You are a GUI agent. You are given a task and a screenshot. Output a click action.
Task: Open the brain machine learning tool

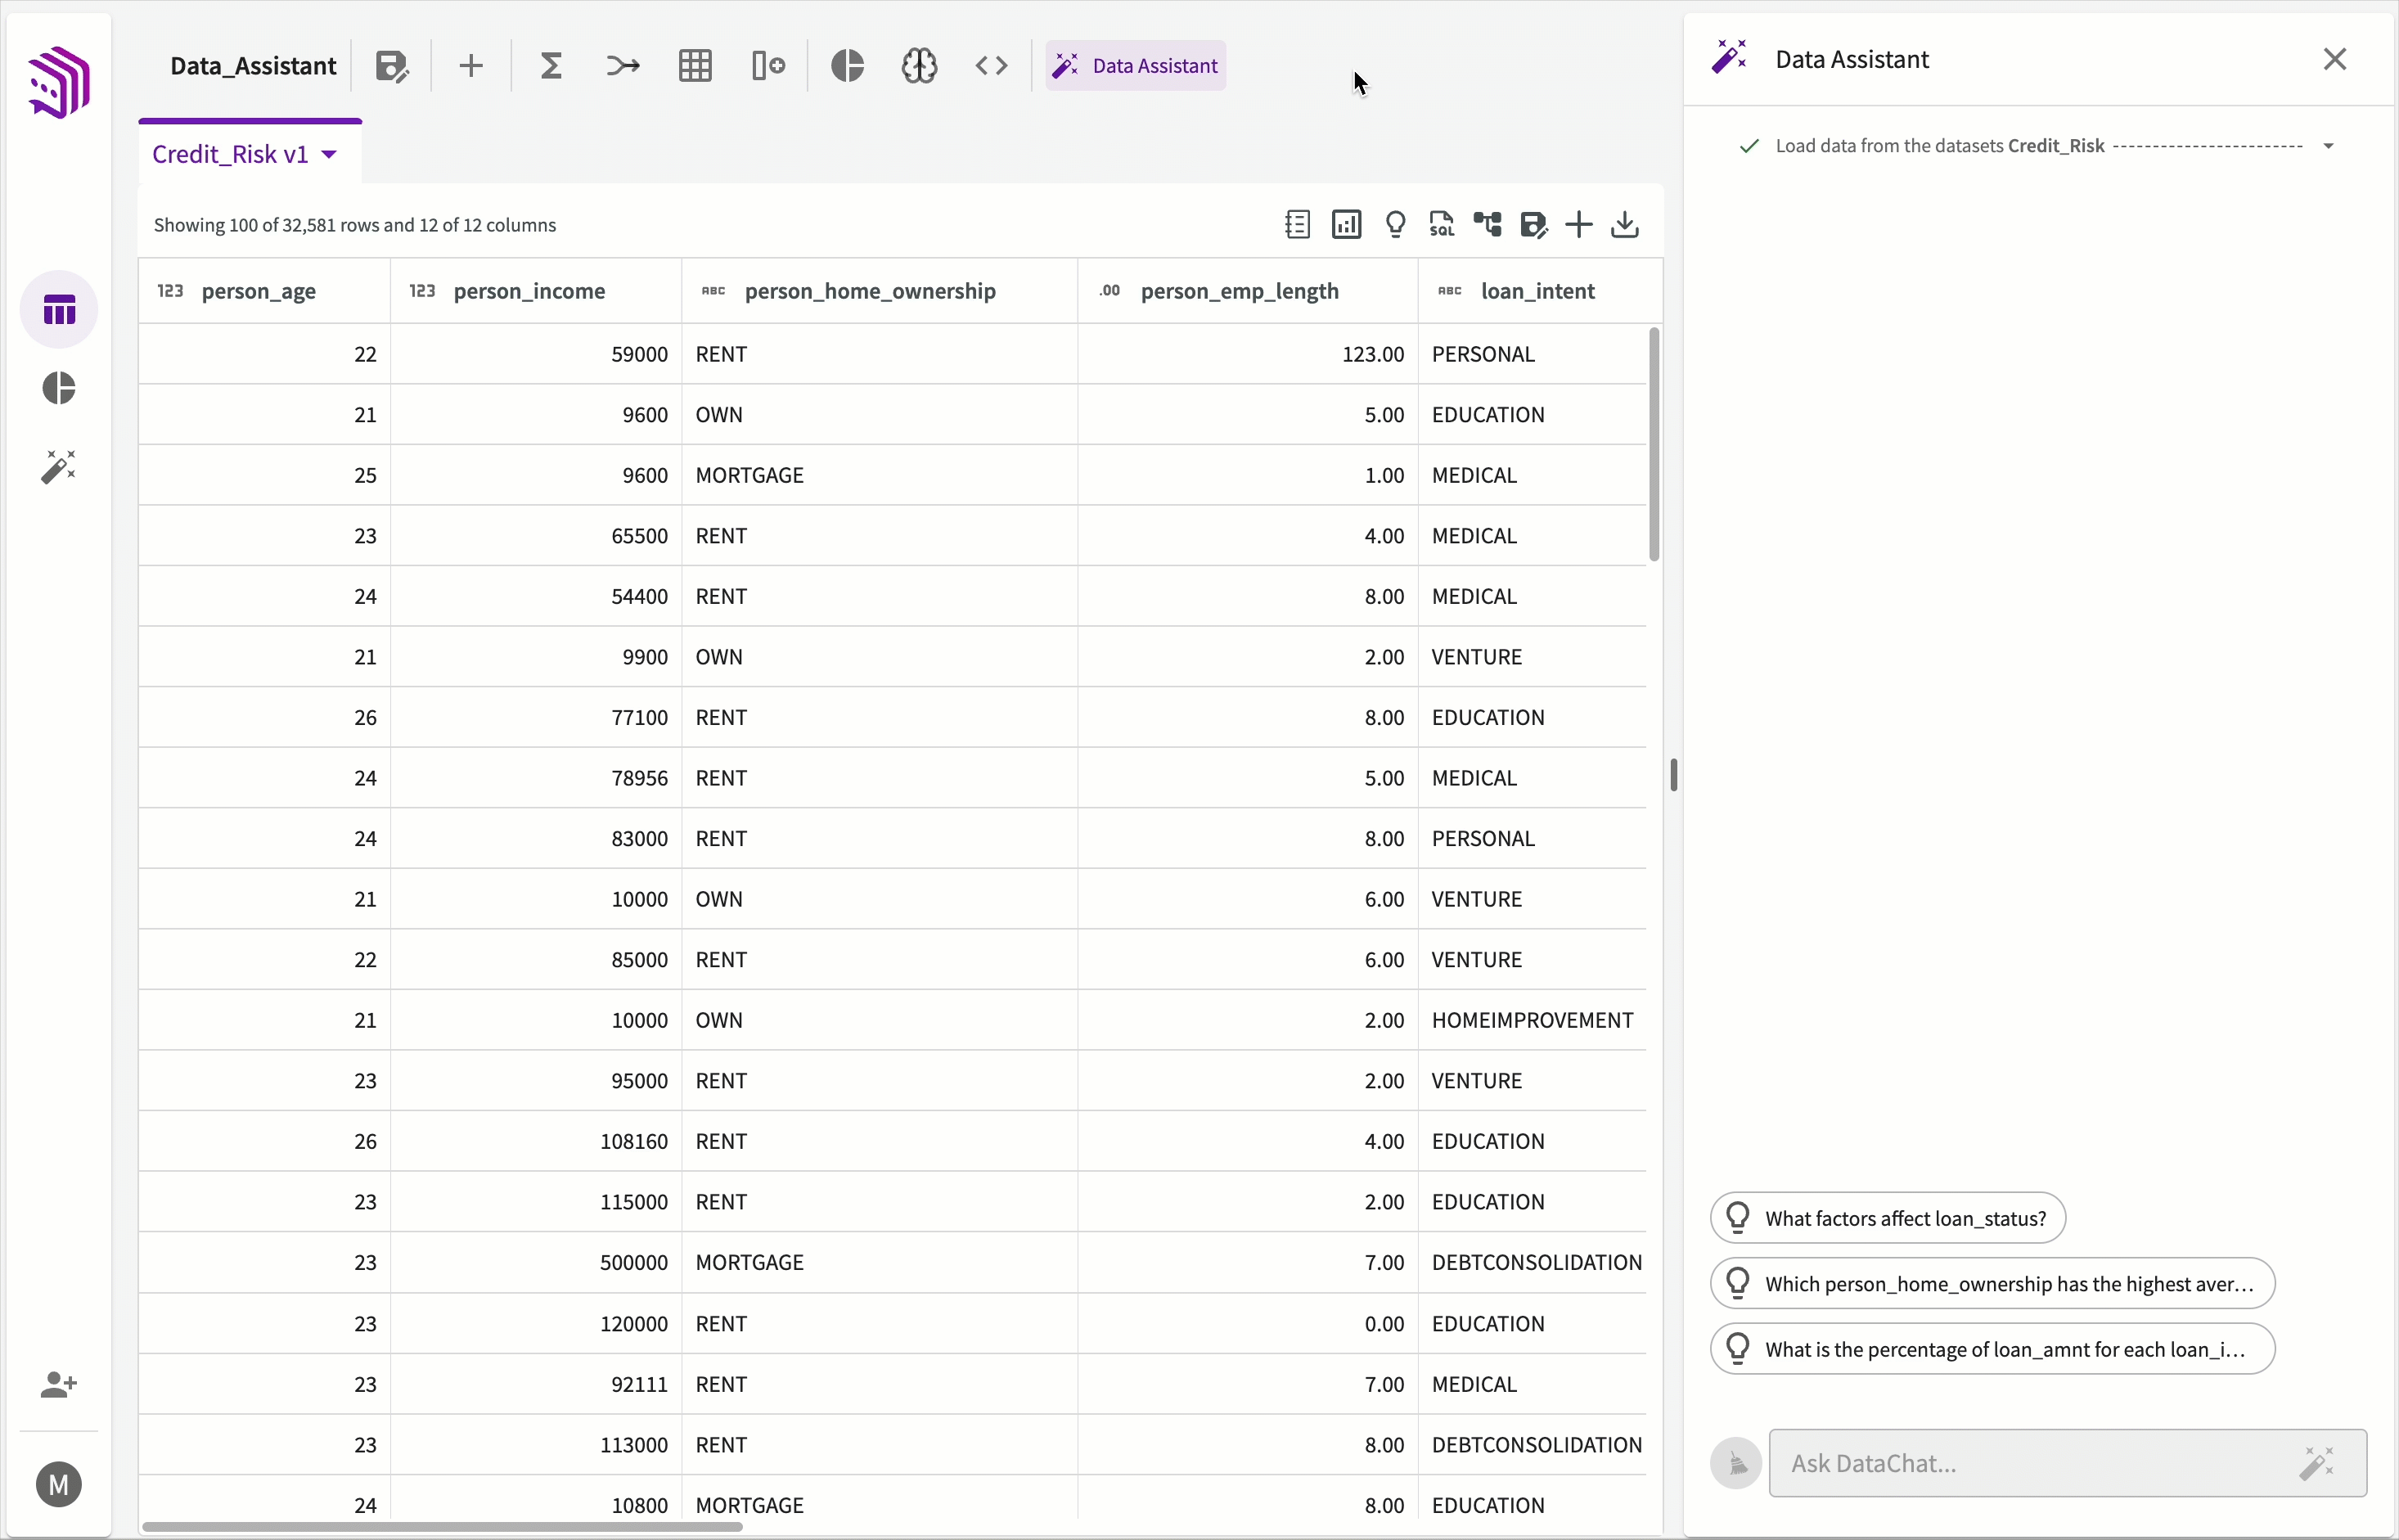[x=919, y=66]
